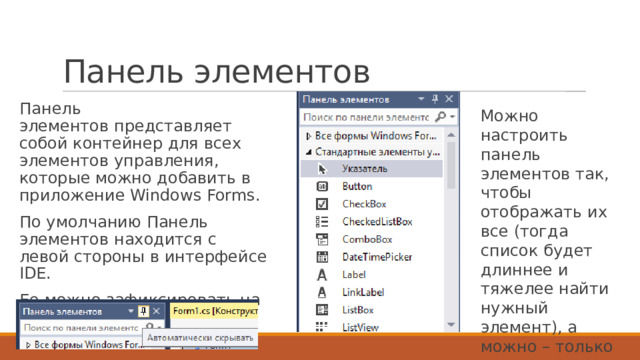This screenshot has height=360, width=640.
Task: Select LinkLabel text in toolbox list
Action: tap(363, 292)
